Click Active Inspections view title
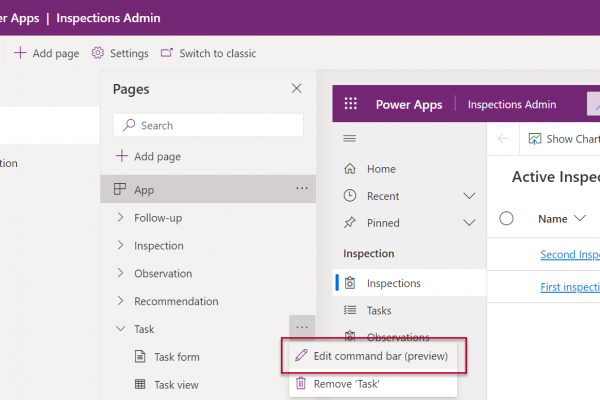The image size is (600, 400). coord(556,177)
